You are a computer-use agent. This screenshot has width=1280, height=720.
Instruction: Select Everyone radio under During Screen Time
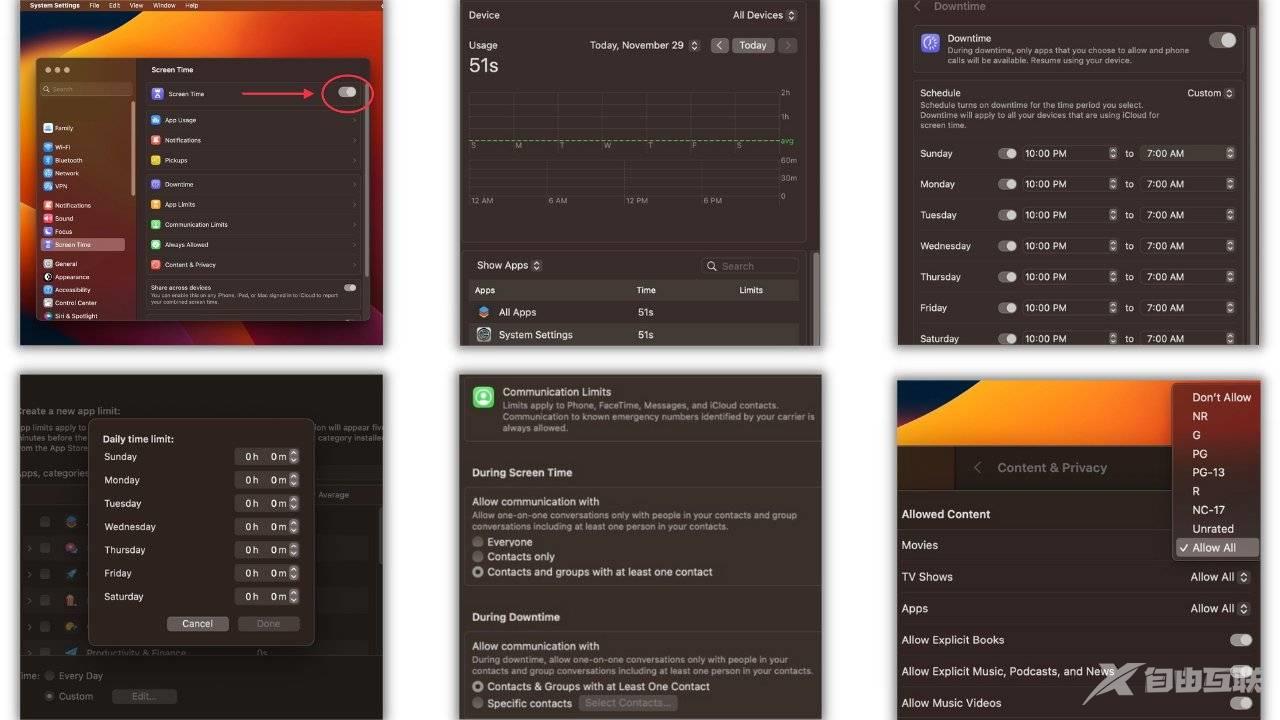coord(478,542)
